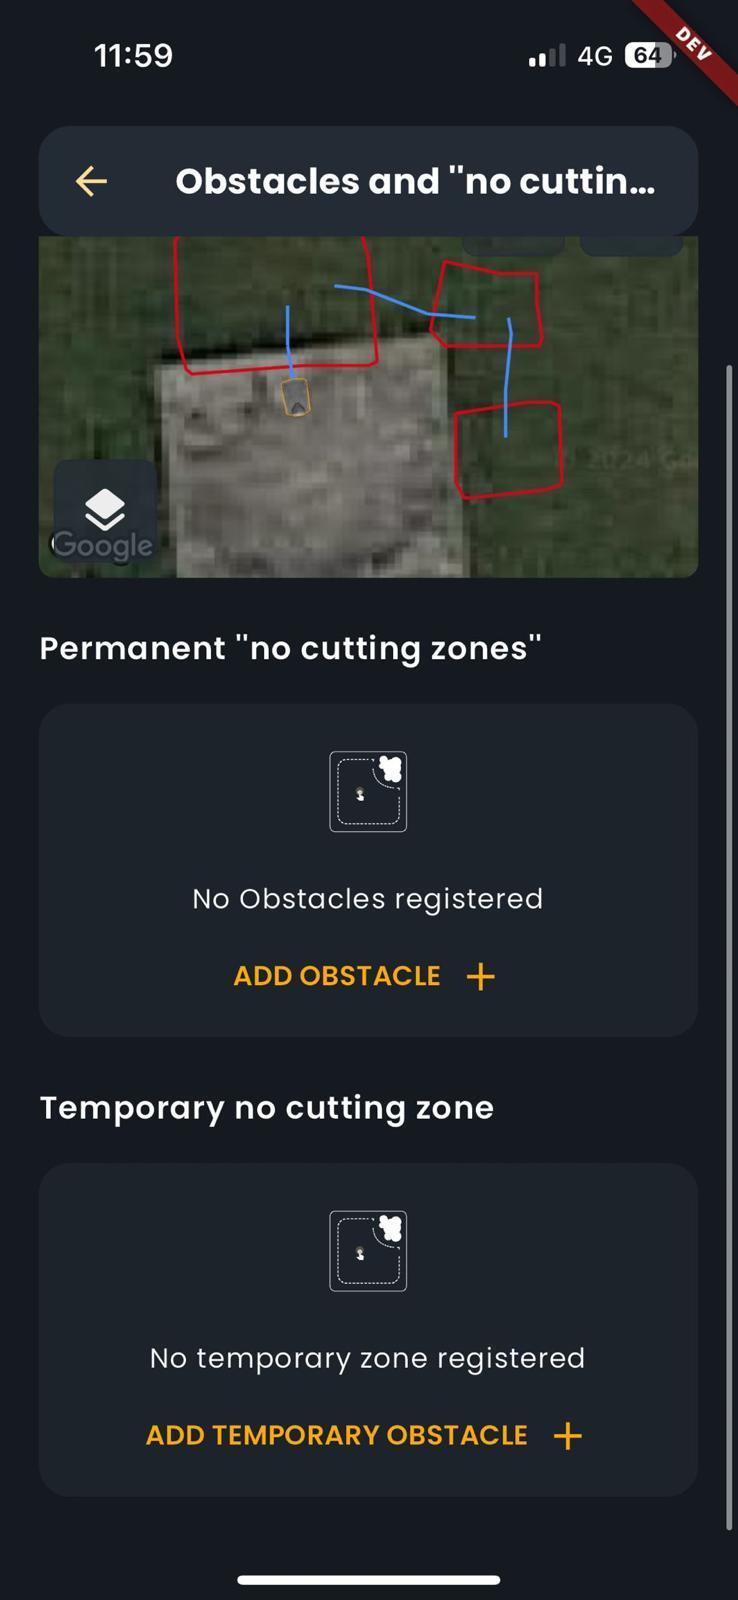
Task: Click the "No Obstacles registered" text
Action: 368,899
